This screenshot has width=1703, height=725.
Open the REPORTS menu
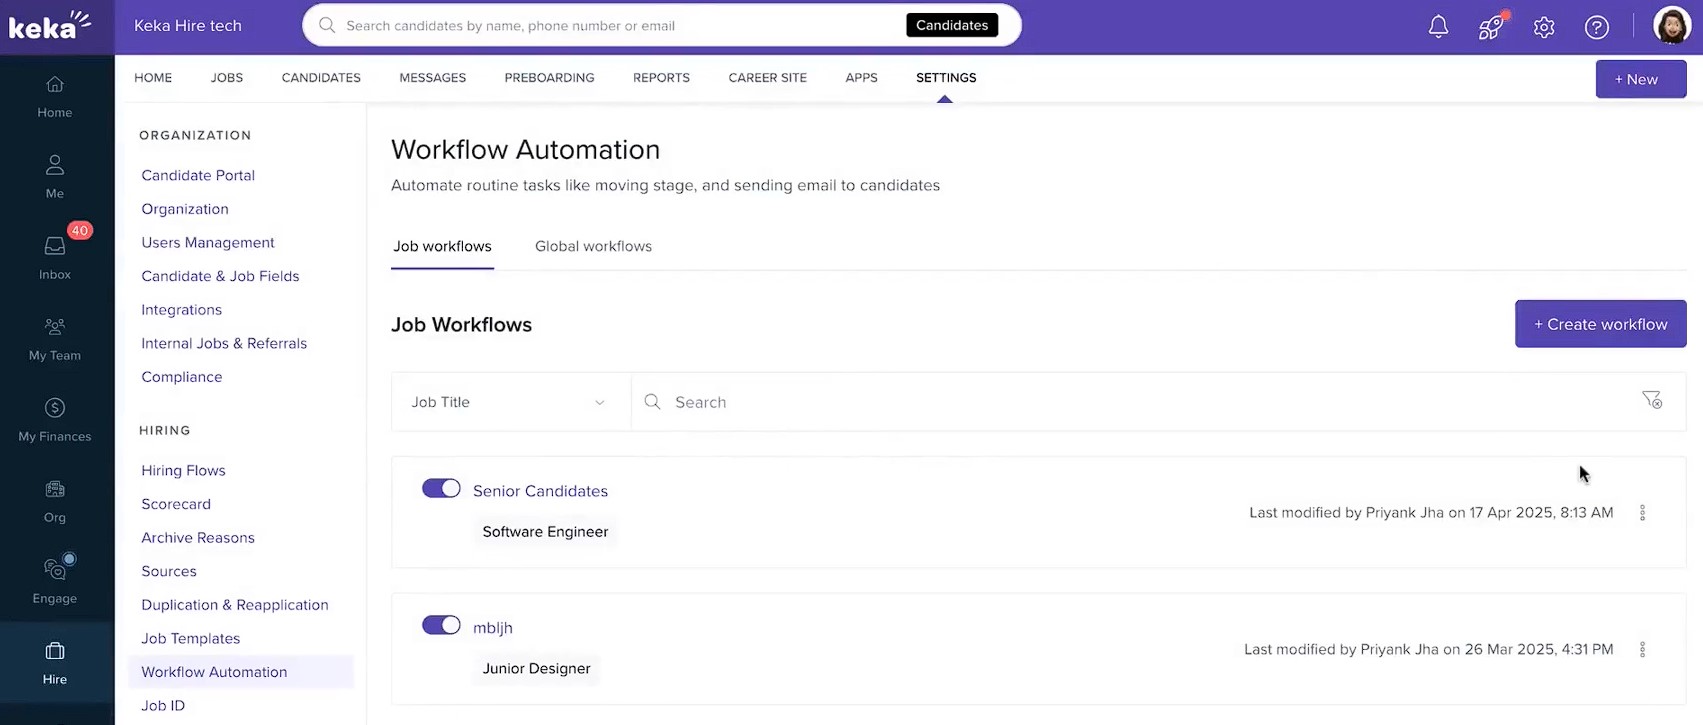pos(661,78)
